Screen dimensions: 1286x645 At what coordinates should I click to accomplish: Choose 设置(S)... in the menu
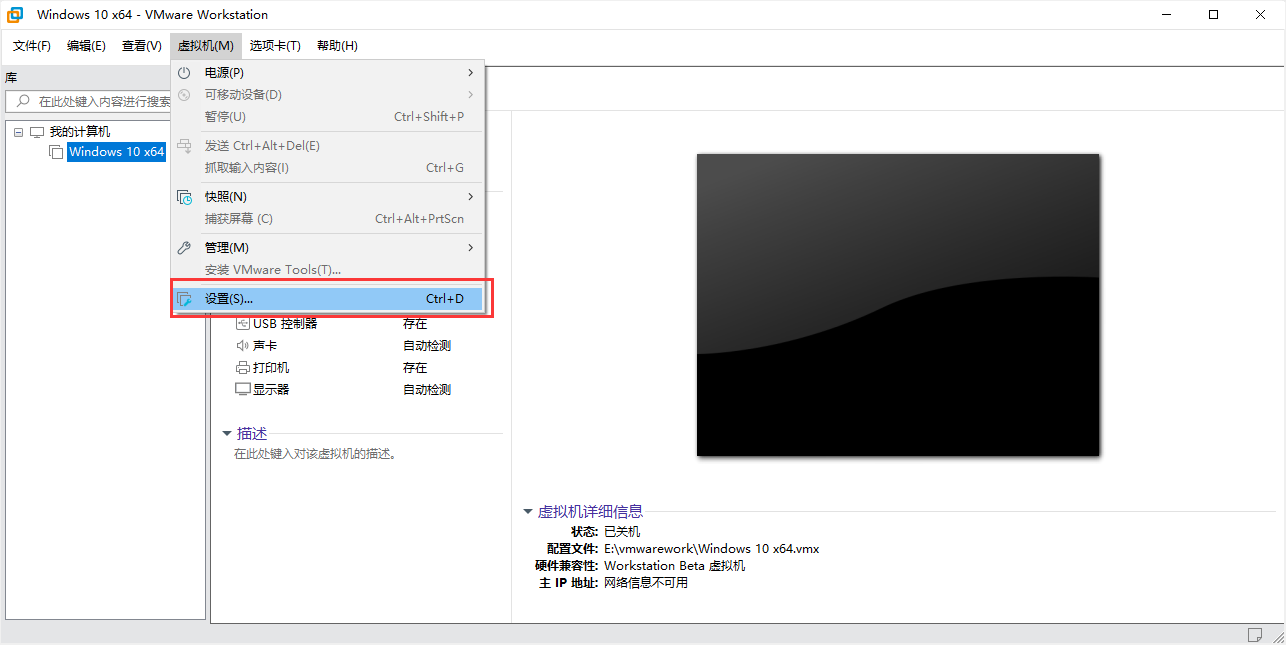pyautogui.click(x=329, y=299)
